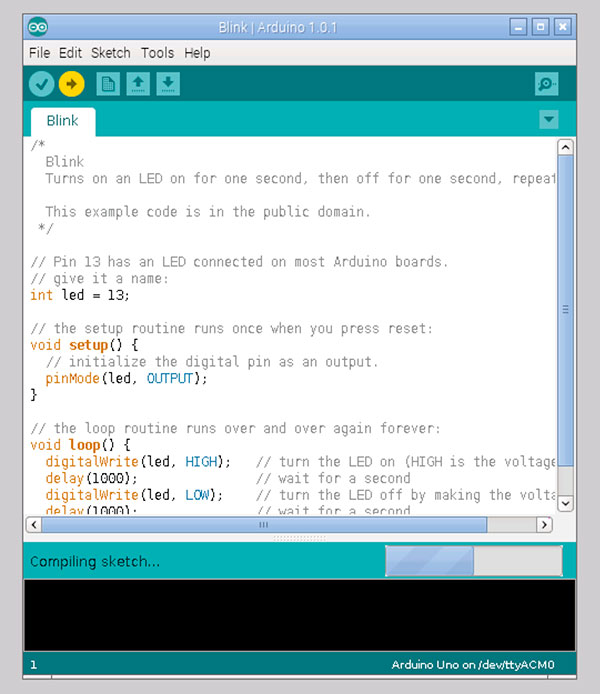Click the 'void setup() {' line
Screen dimensions: 600x694
point(84,345)
